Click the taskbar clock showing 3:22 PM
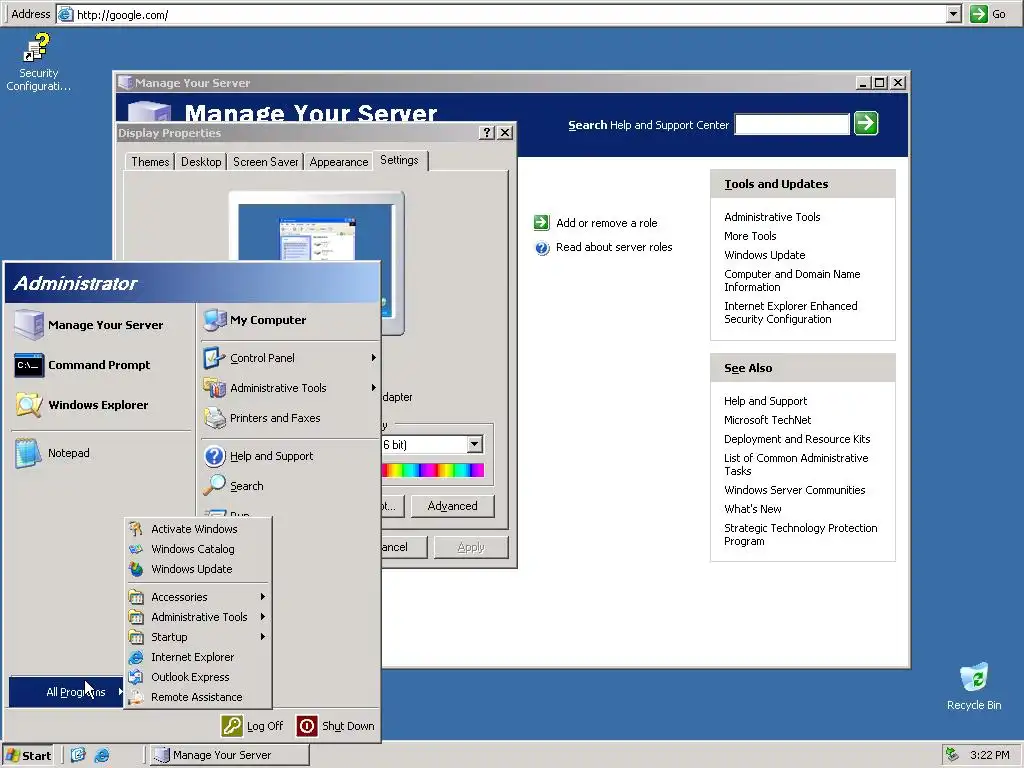The width and height of the screenshot is (1024, 768). [x=989, y=755]
